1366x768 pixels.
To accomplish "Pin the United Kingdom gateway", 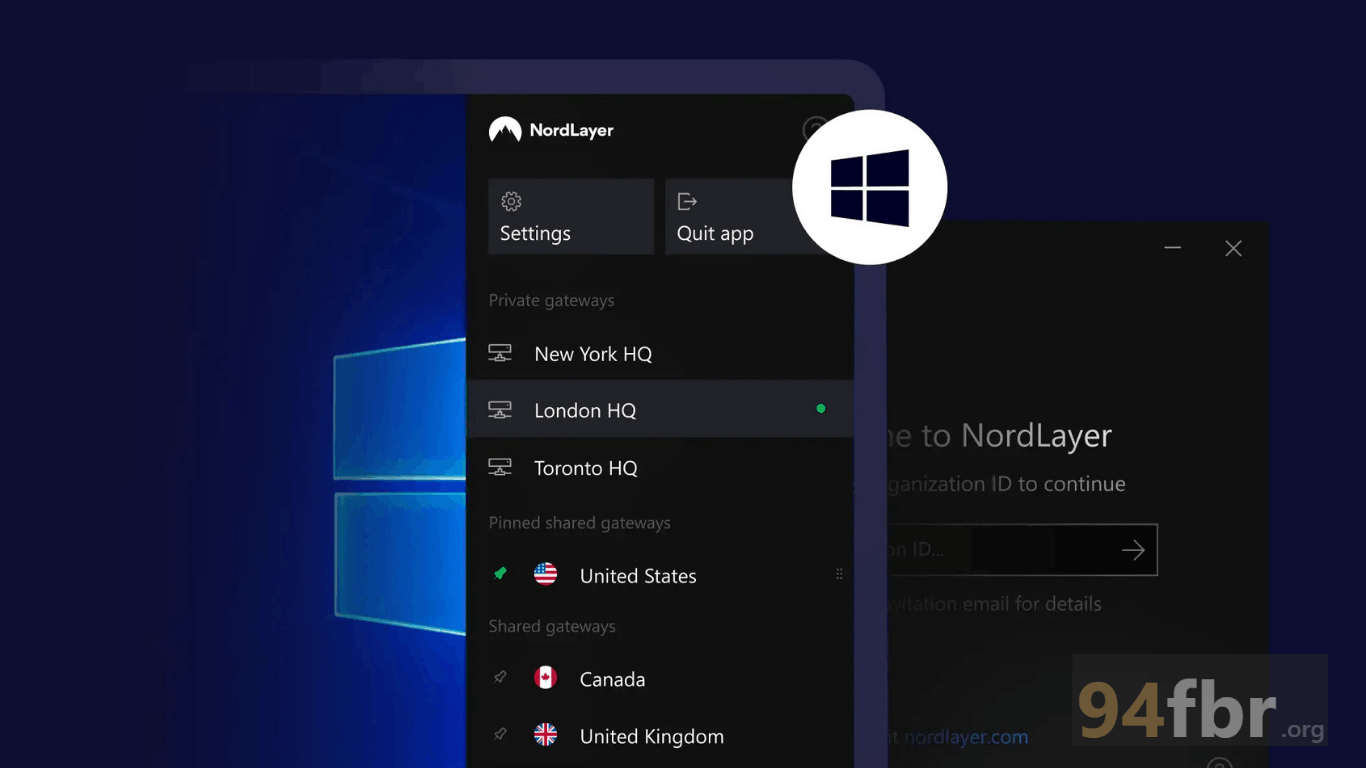I will [501, 734].
